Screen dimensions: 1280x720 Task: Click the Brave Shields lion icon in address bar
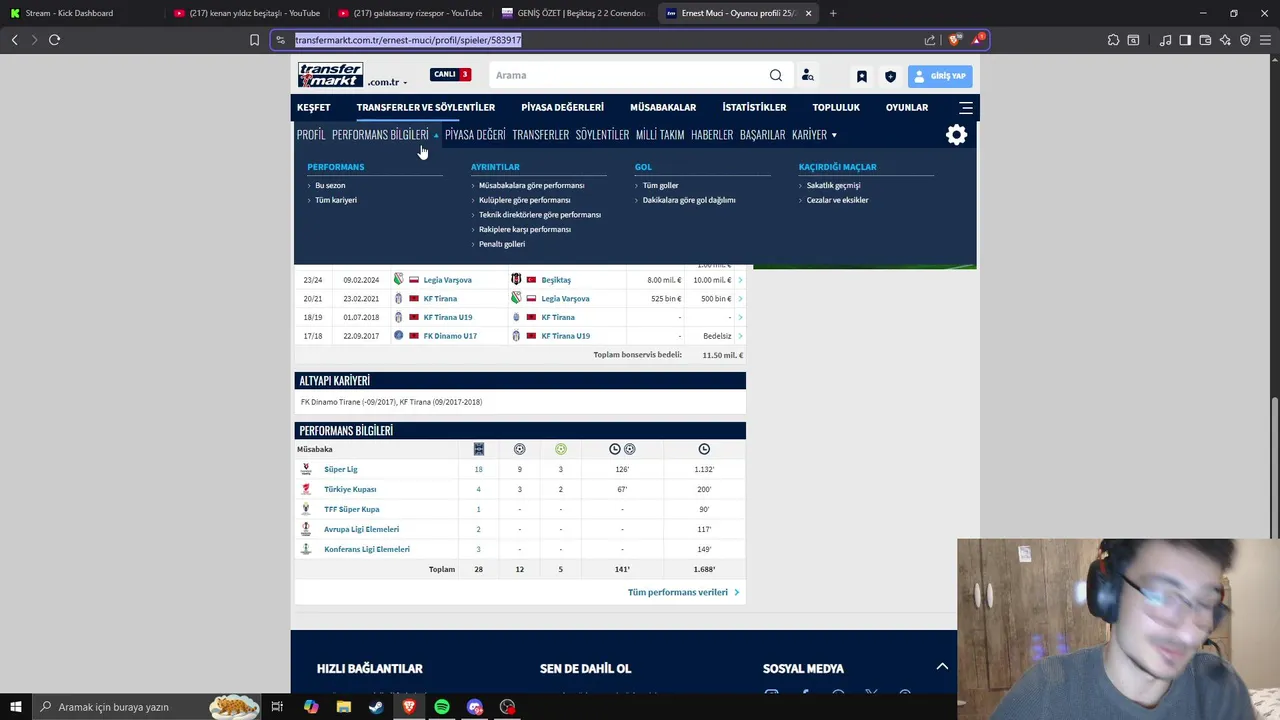pyautogui.click(x=954, y=40)
